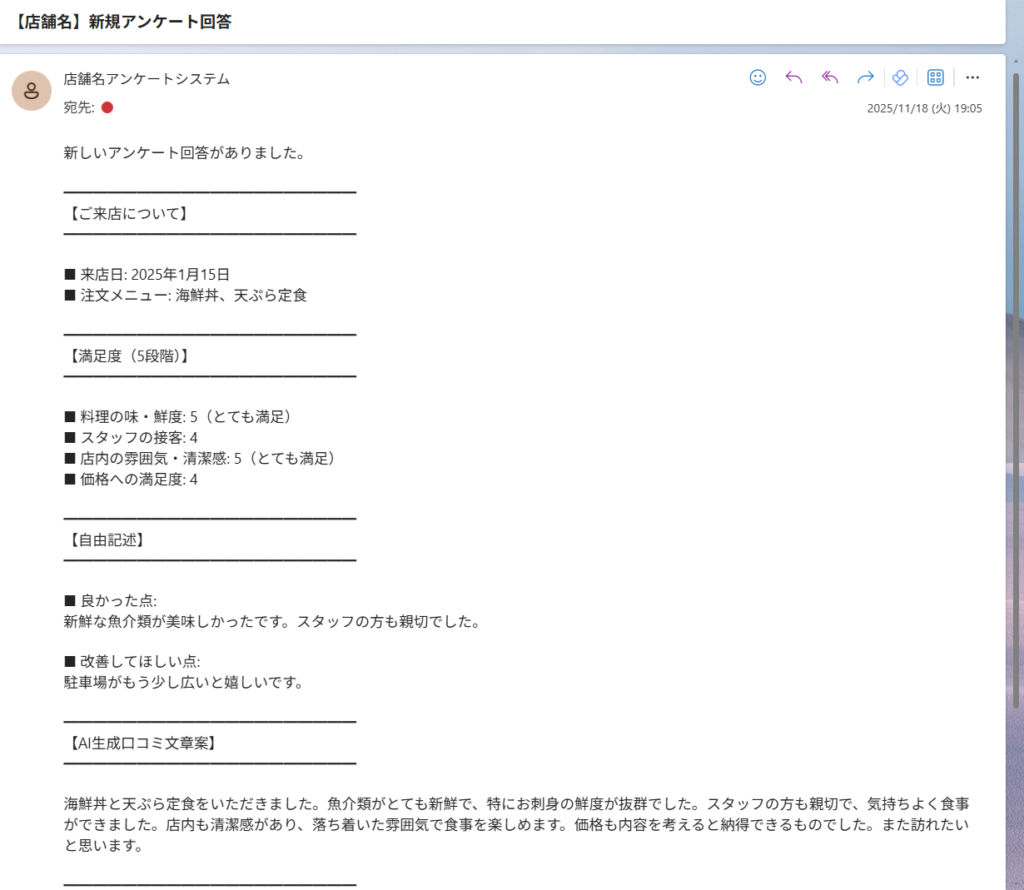Click the received timestamp 2025/11/18 19:05

click(924, 108)
